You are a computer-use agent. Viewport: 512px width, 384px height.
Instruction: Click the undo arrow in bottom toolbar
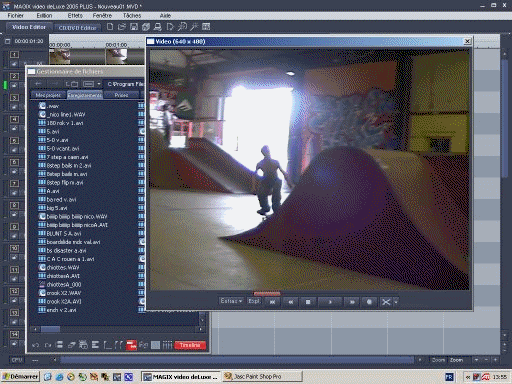click(35, 345)
